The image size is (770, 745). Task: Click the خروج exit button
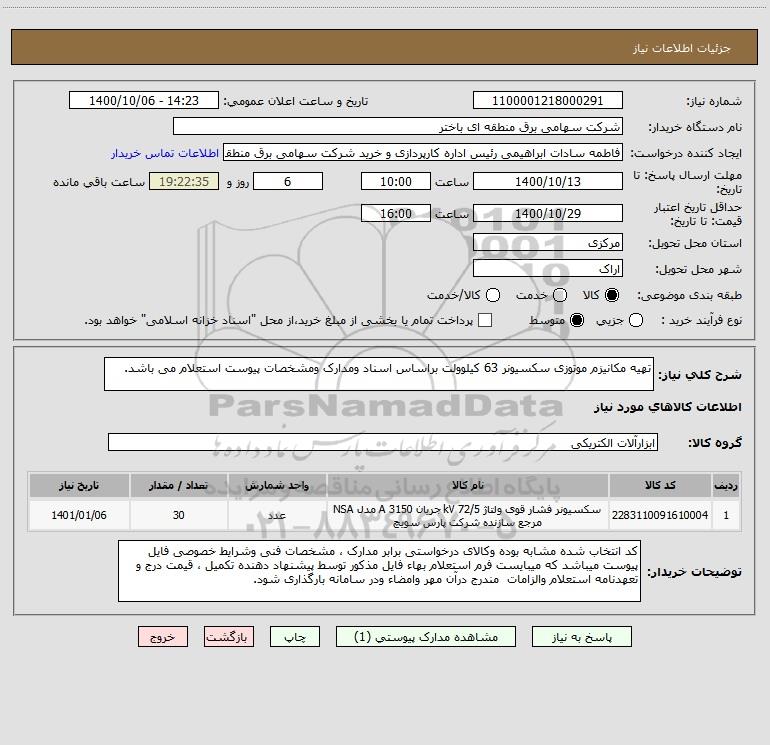(x=163, y=637)
